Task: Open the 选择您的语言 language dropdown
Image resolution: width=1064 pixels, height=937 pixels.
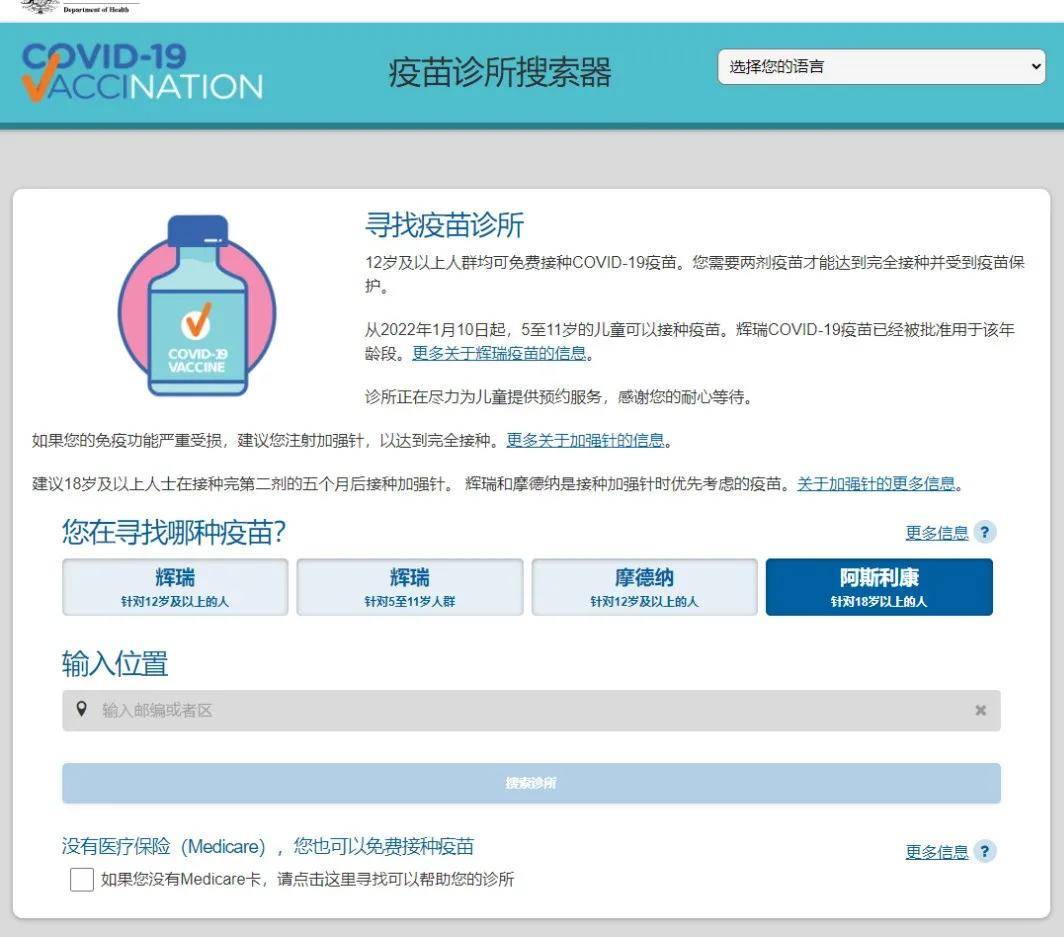Action: [x=881, y=66]
